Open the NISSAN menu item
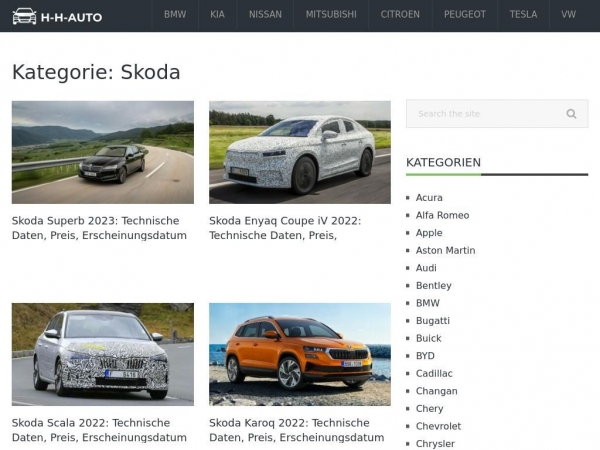This screenshot has height=450, width=600. (x=265, y=15)
